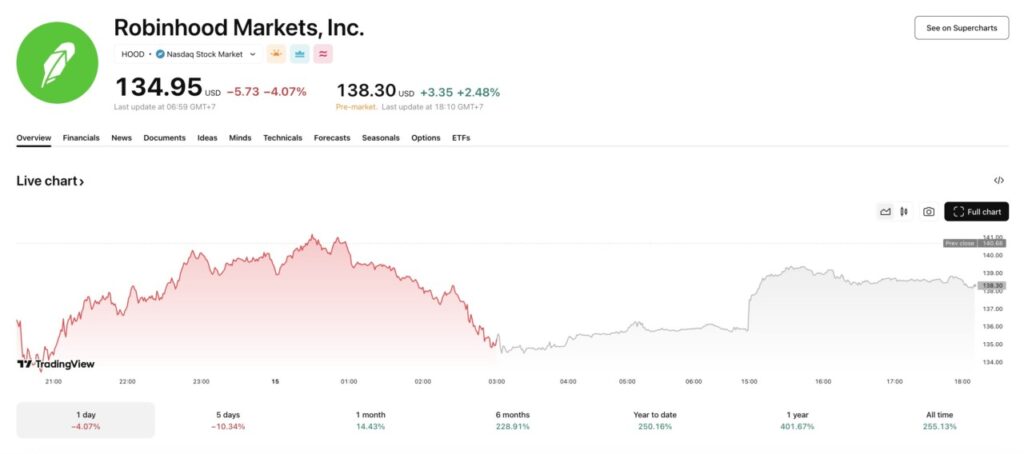Switch to the Technicals tab
The width and height of the screenshot is (1024, 454).
pyautogui.click(x=282, y=138)
